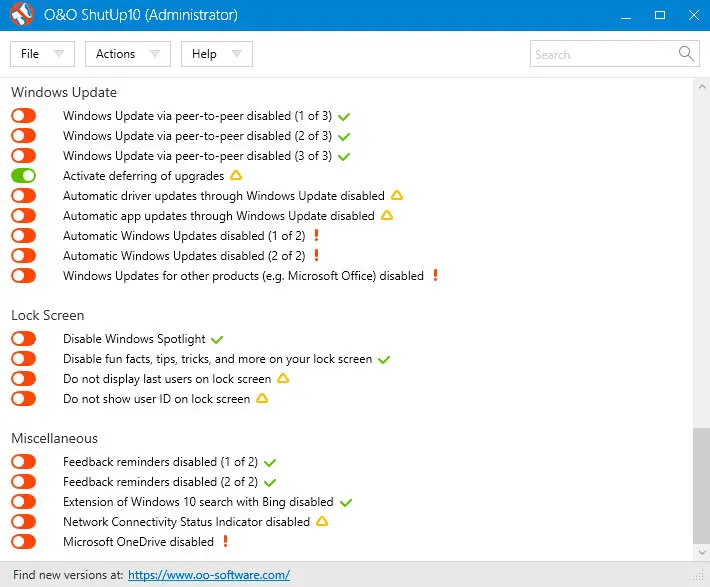Toggle Network Connectivity Status Indicator switch

click(24, 521)
